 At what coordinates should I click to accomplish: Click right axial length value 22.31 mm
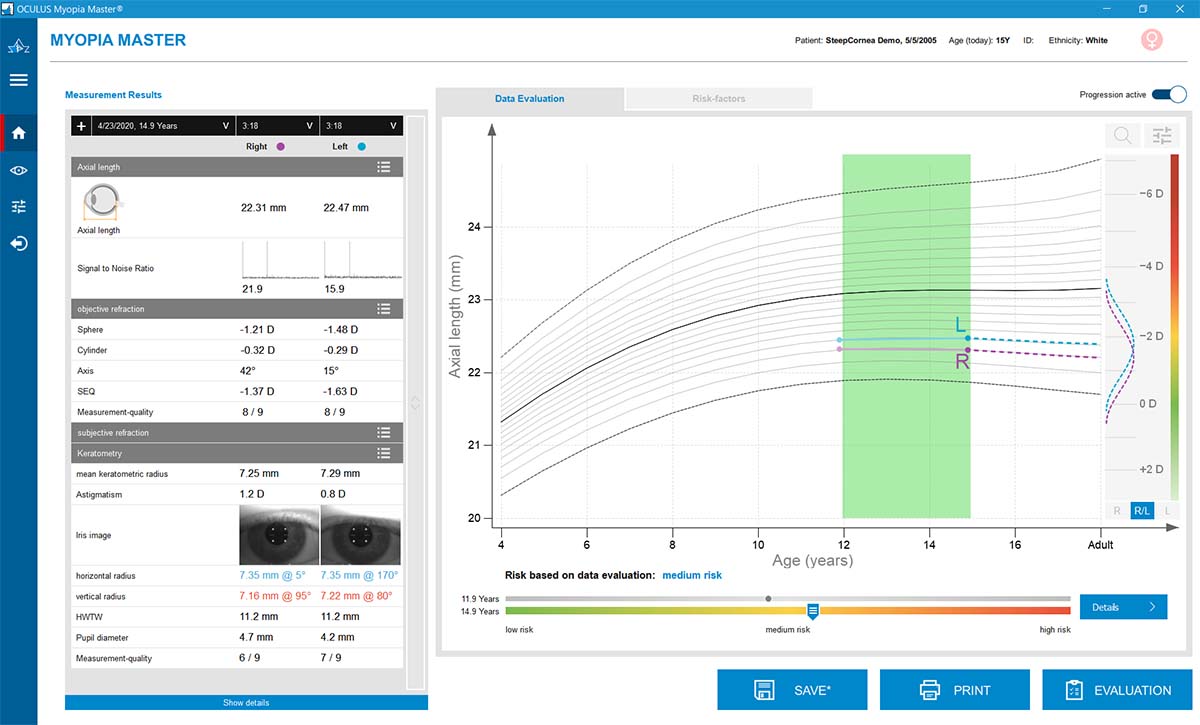pyautogui.click(x=263, y=208)
